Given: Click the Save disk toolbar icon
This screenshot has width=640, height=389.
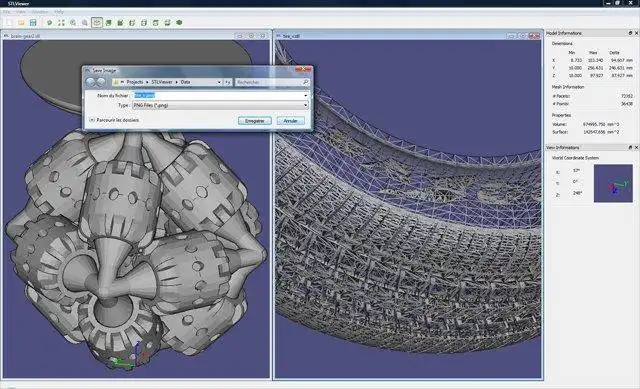Looking at the screenshot, I should pyautogui.click(x=33, y=22).
